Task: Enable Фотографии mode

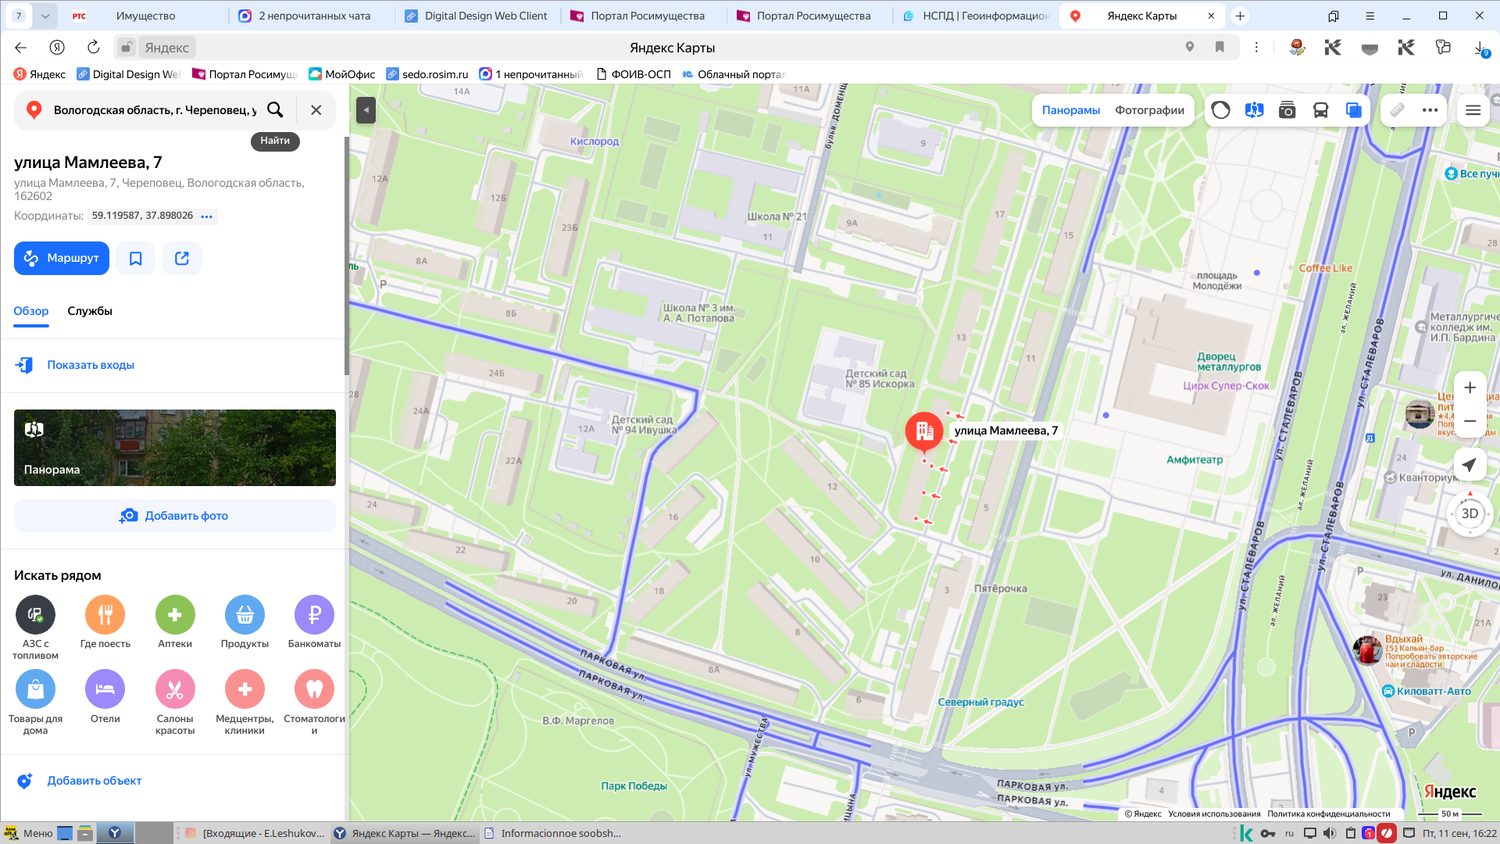Action: pos(1150,110)
